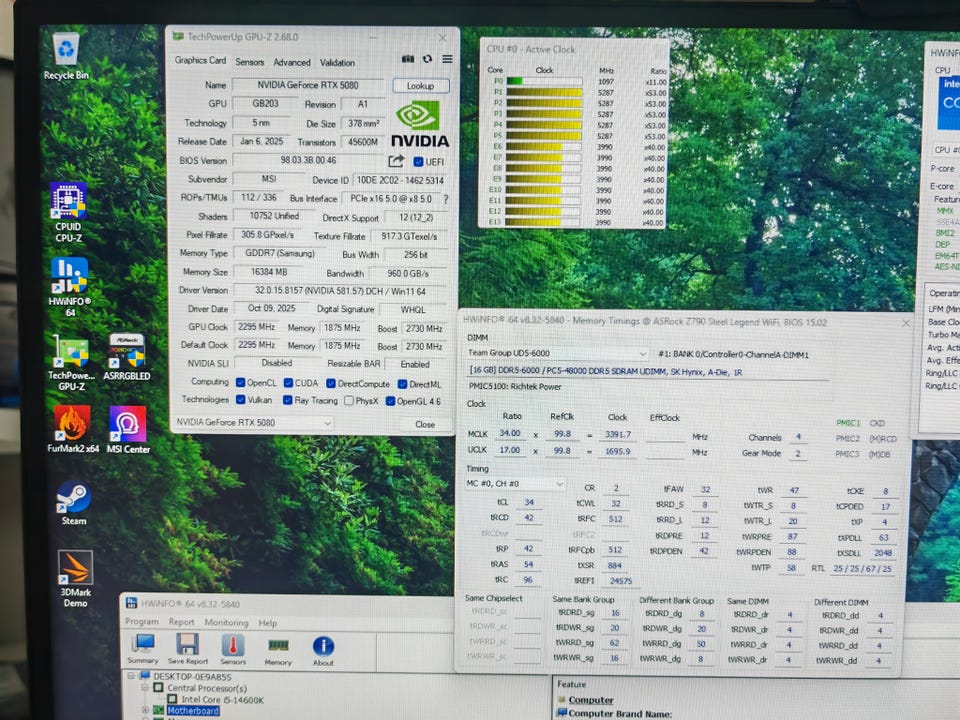Viewport: 960px width, 720px height.
Task: Open GPU-Z hamburger menu icon
Action: [448, 59]
